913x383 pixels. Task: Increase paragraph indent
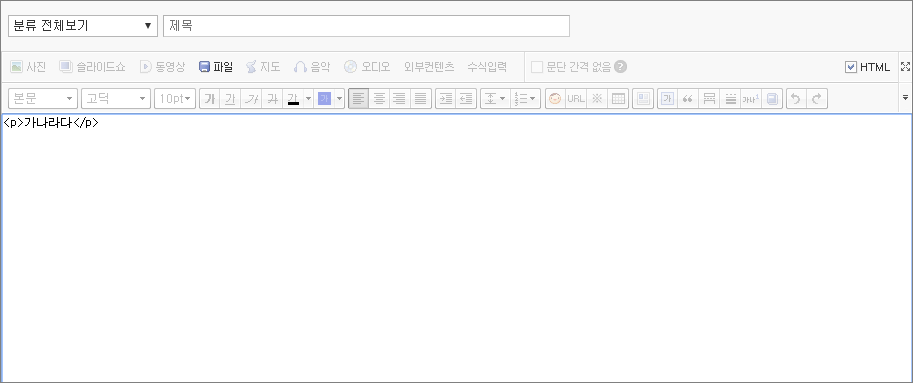tap(445, 98)
